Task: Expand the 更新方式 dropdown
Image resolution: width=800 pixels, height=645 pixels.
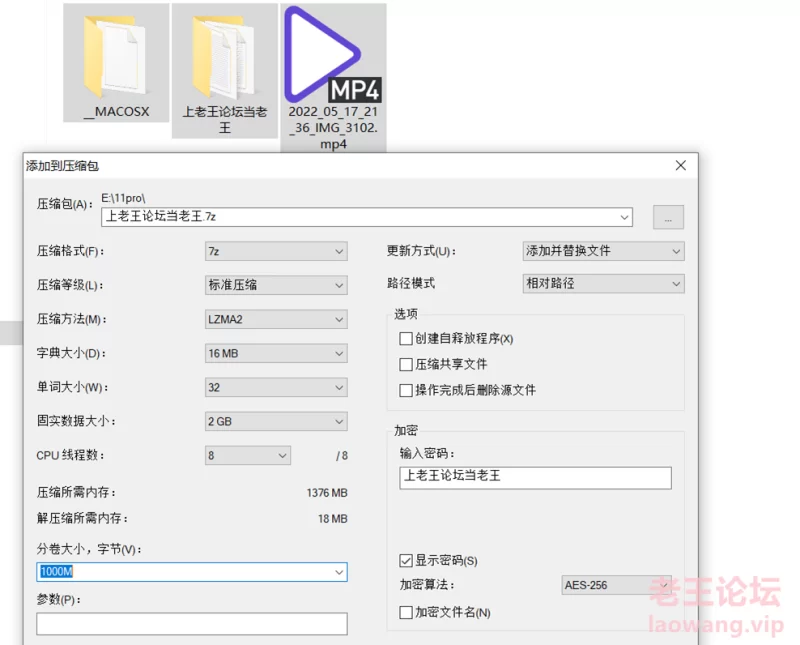Action: [x=604, y=250]
